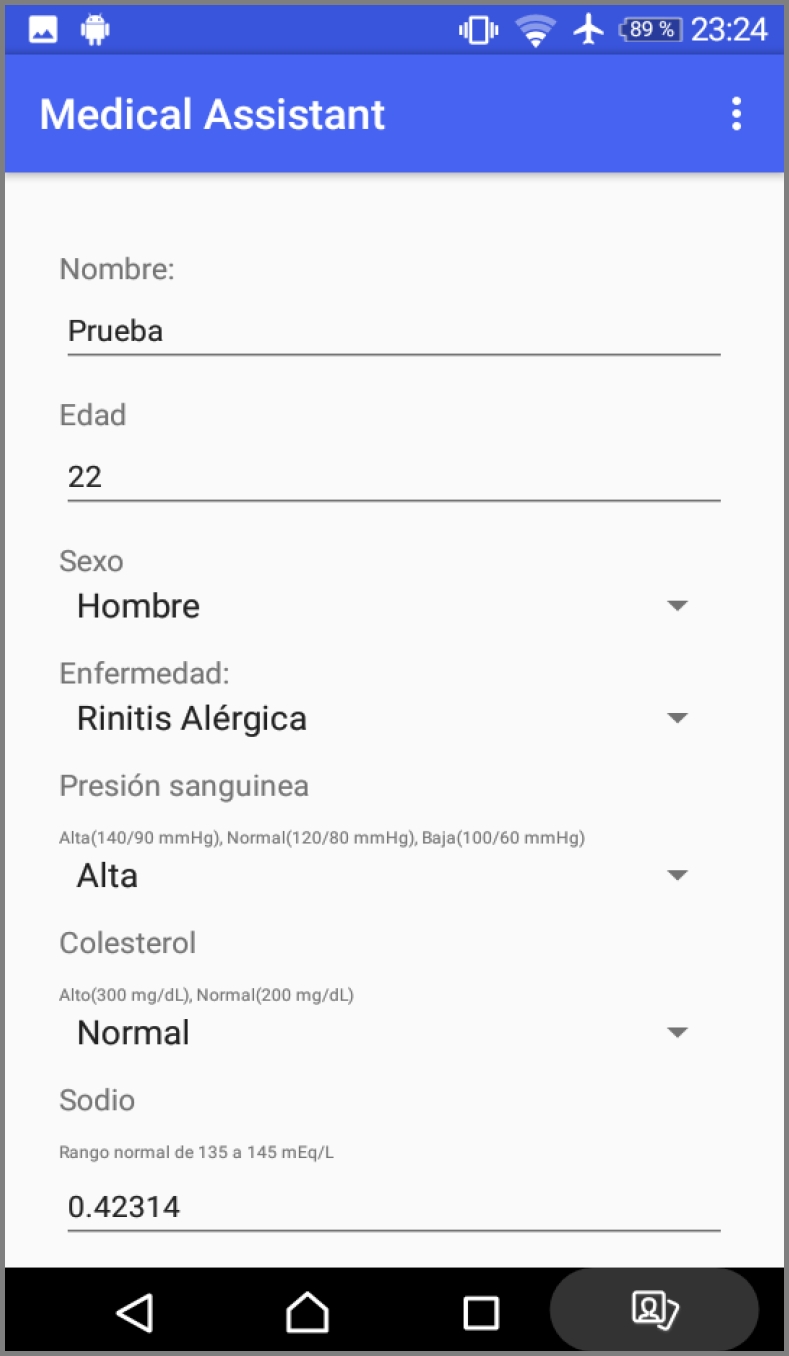The height and width of the screenshot is (1356, 789).
Task: Tap the Android debug notification icon
Action: click(95, 30)
